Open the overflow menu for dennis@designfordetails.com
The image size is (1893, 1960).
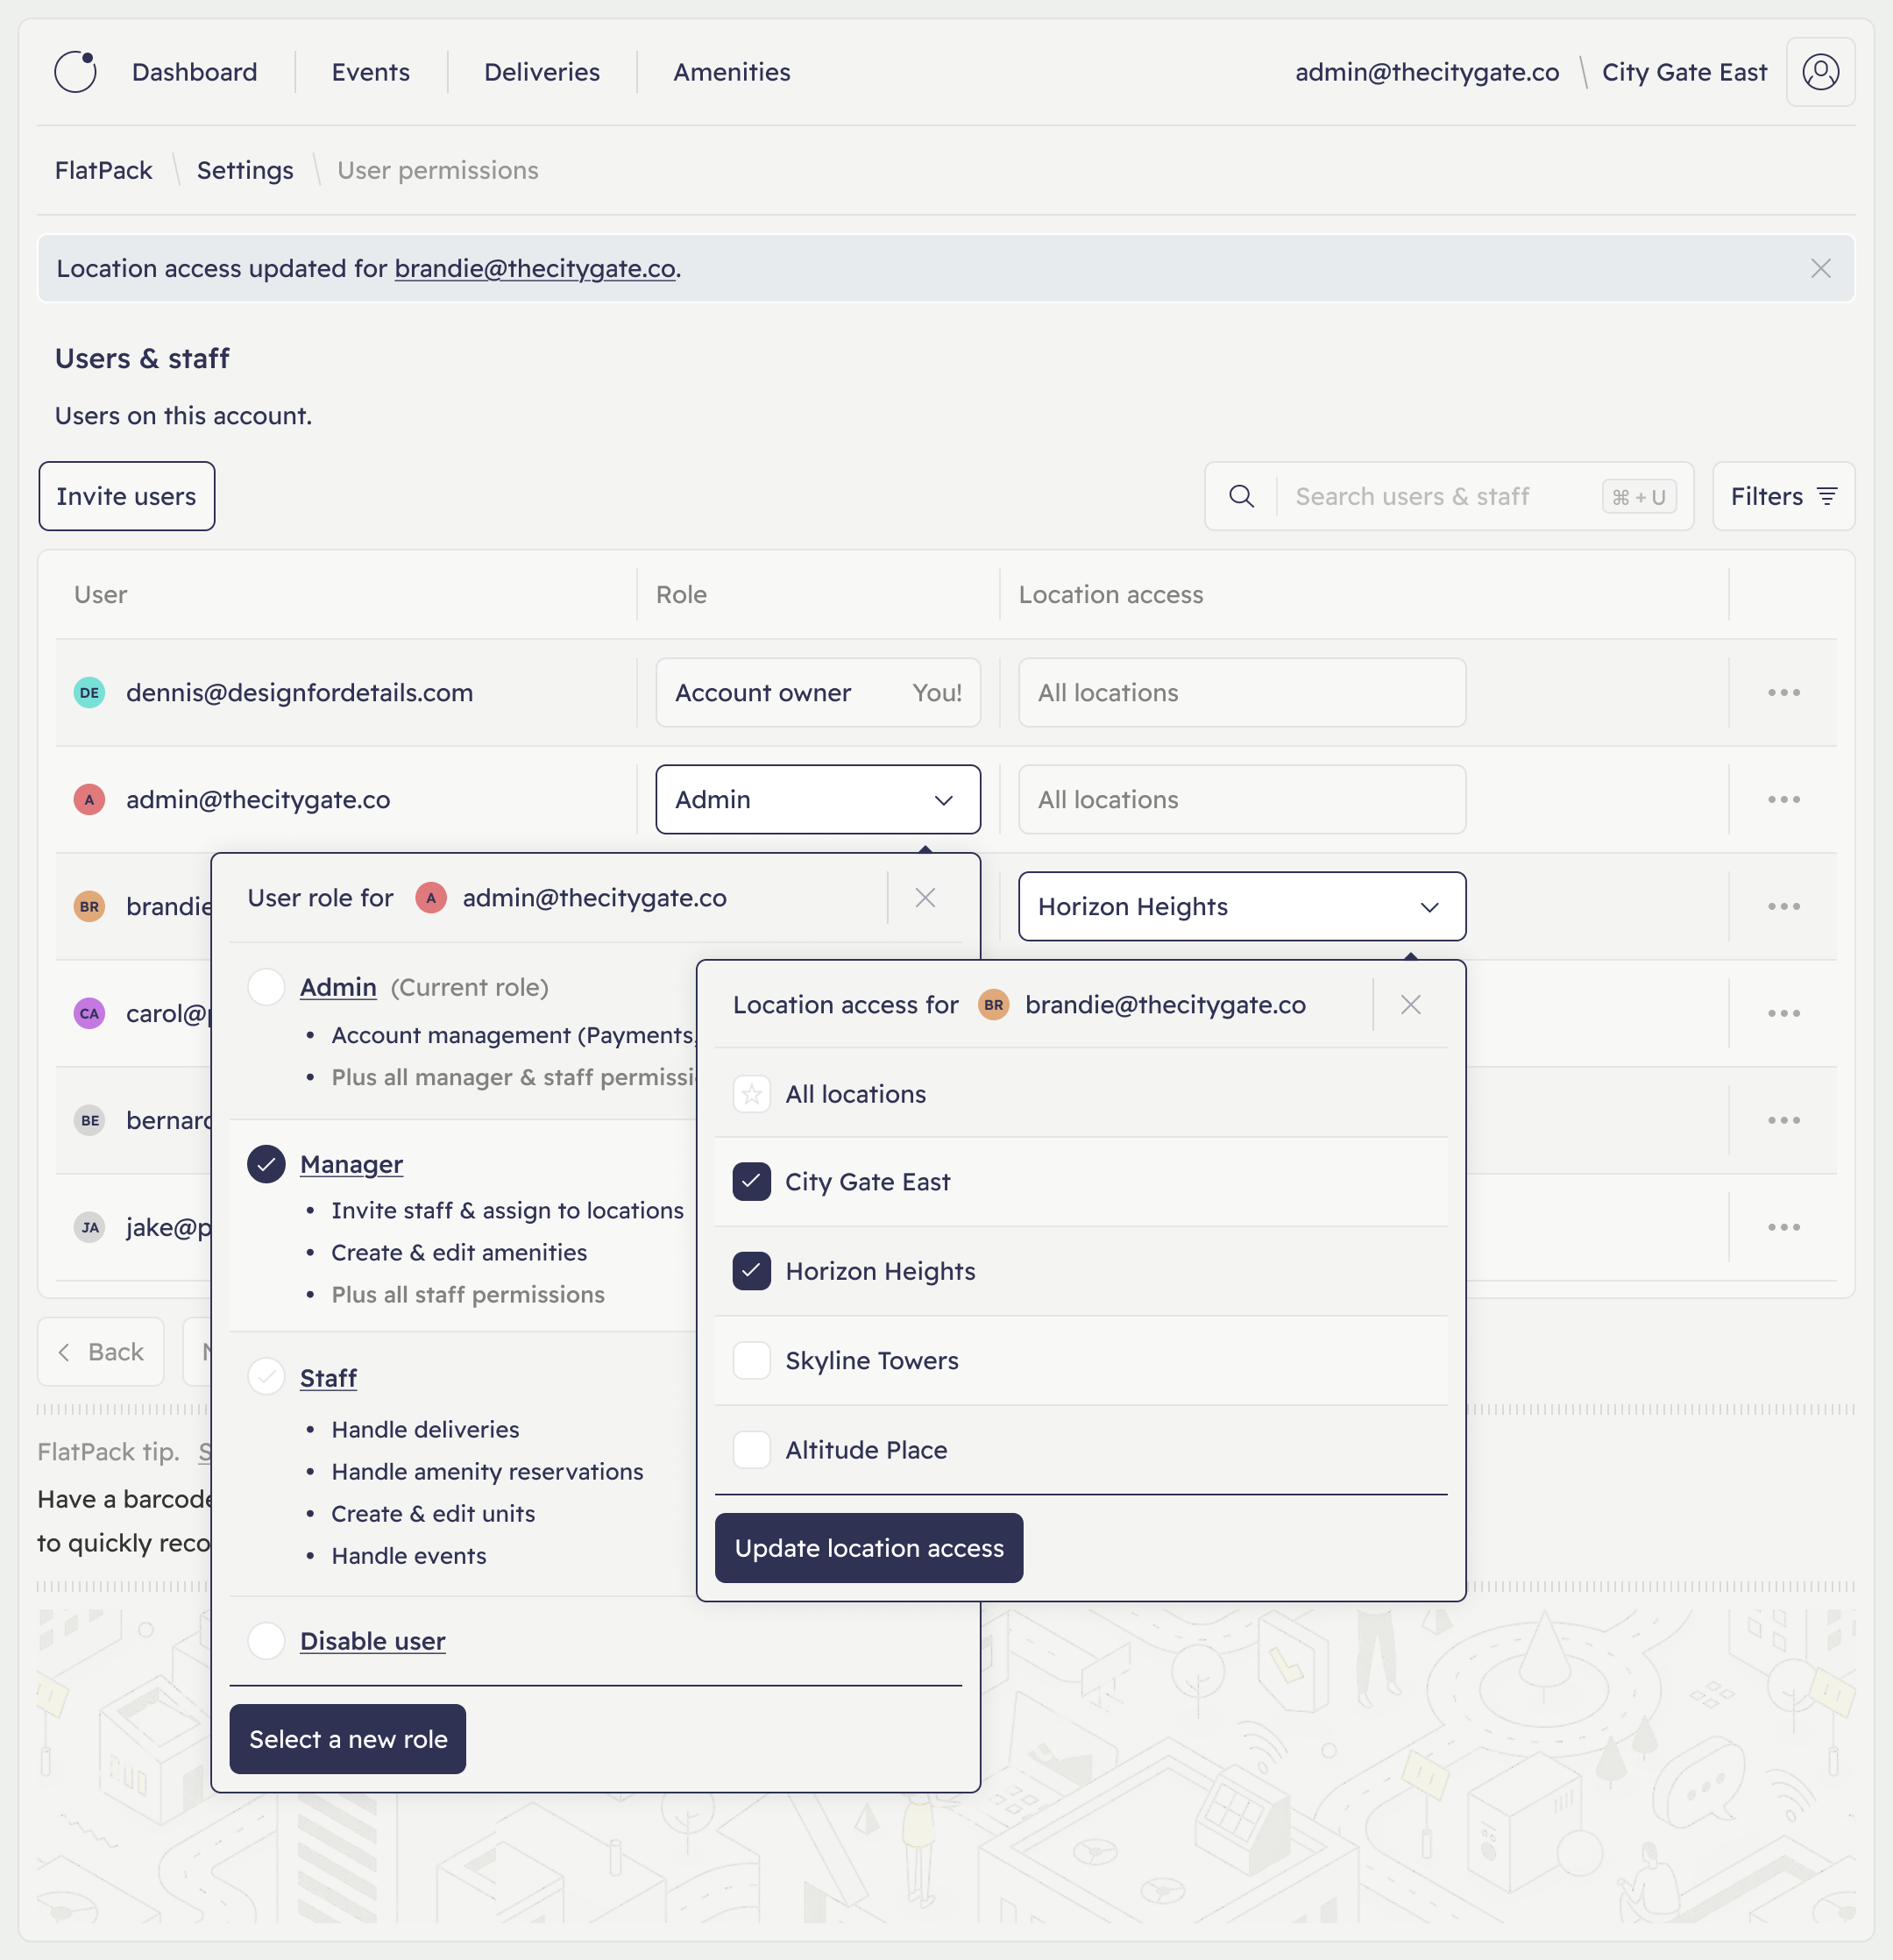(1784, 692)
